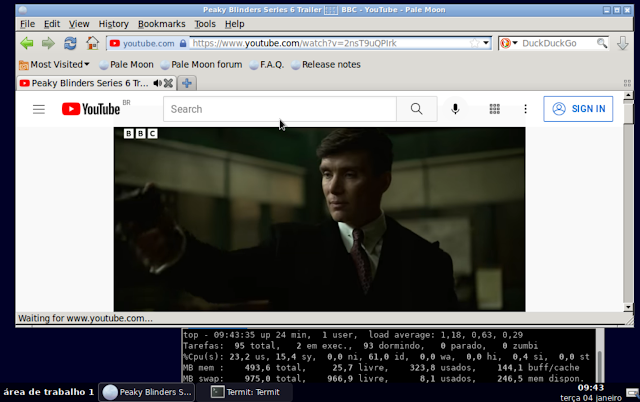Open the Pale Moon forum bookmark
Image resolution: width=640 pixels, height=402 pixels.
[201, 64]
